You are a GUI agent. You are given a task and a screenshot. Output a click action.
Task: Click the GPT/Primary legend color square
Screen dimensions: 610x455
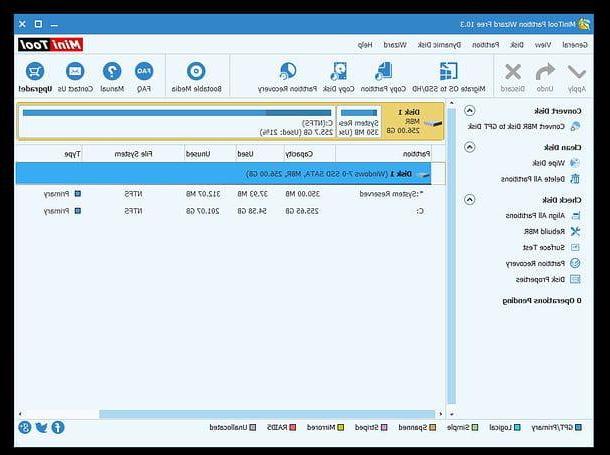578,427
